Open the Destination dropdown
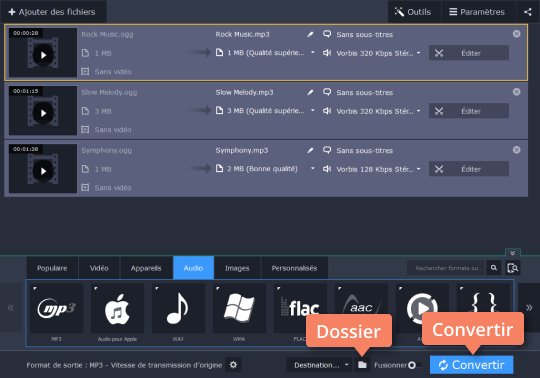The height and width of the screenshot is (378, 540). (x=319, y=365)
